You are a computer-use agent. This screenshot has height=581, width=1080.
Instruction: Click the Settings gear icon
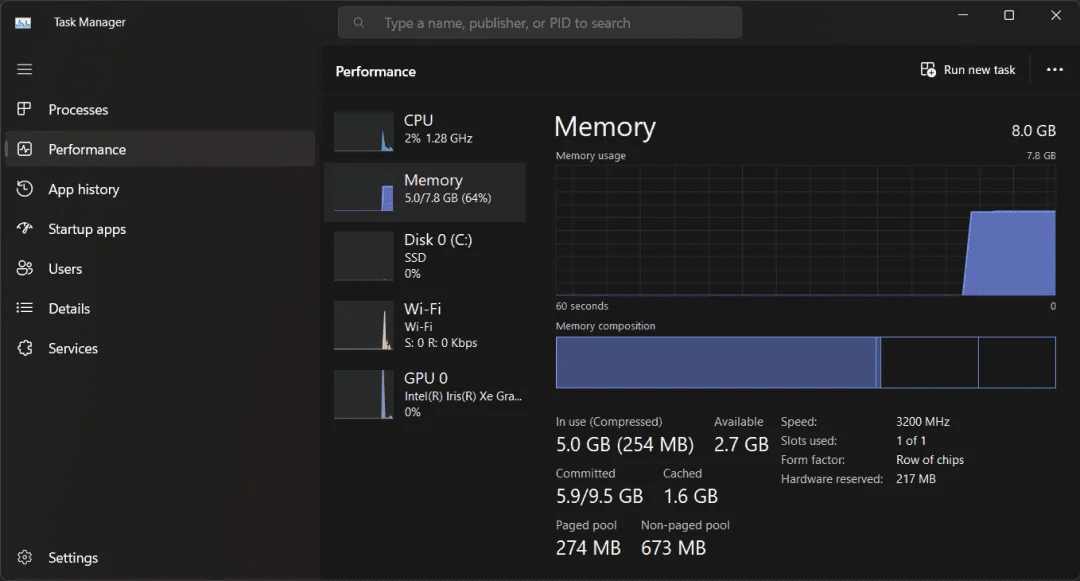(25, 557)
